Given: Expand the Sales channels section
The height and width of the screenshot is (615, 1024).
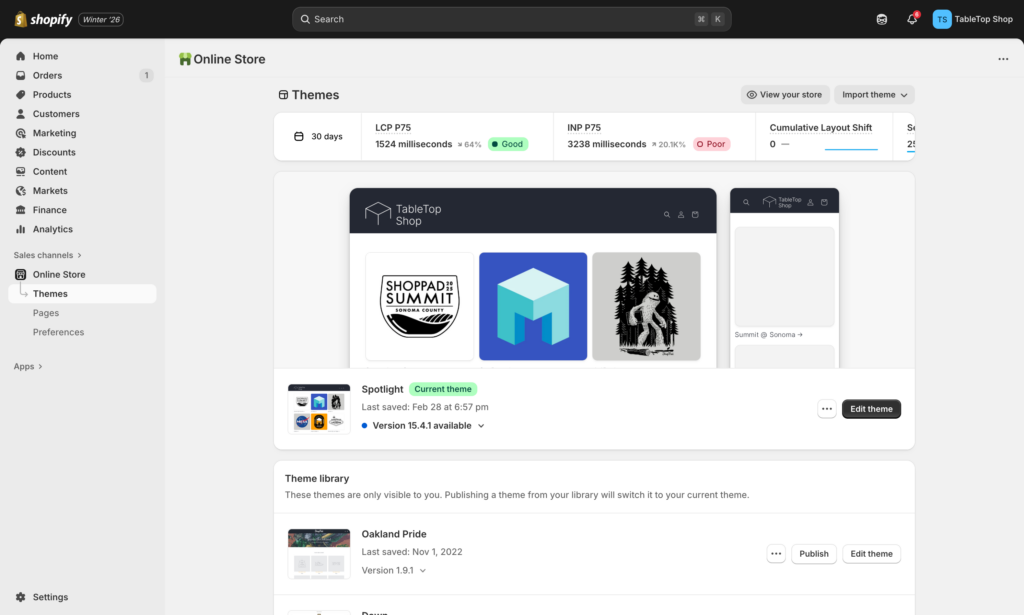Looking at the screenshot, I should pos(48,255).
